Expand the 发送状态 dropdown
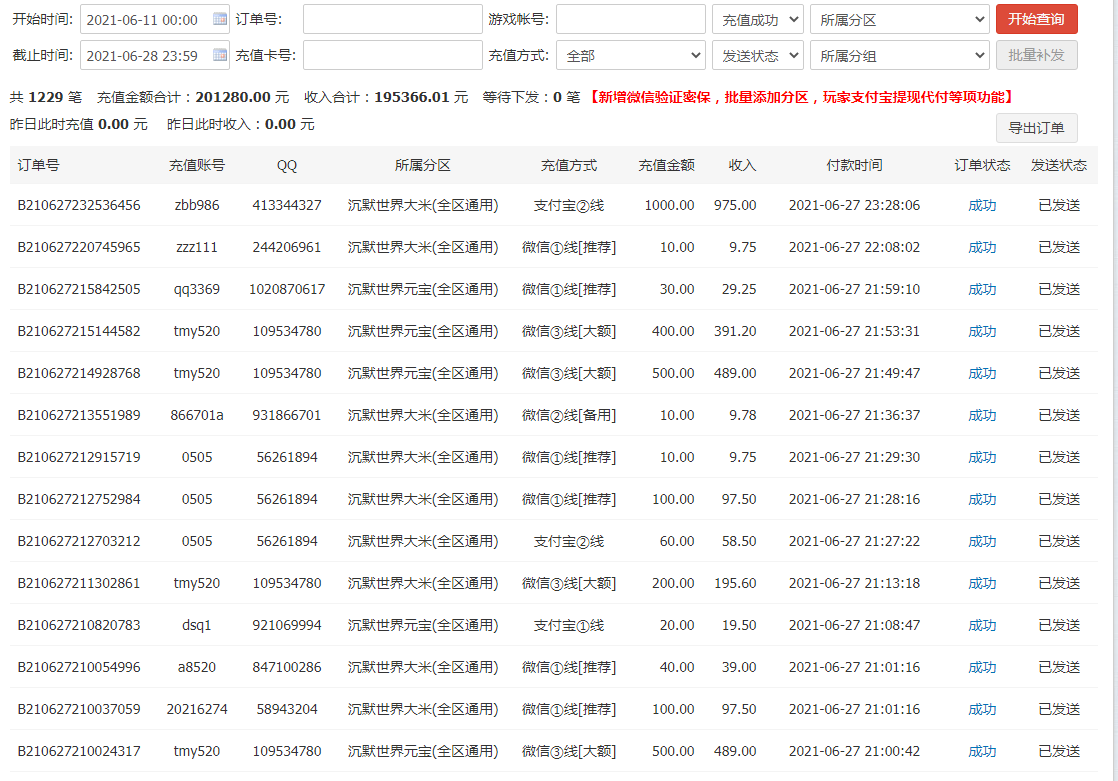1118x781 pixels. 758,55
